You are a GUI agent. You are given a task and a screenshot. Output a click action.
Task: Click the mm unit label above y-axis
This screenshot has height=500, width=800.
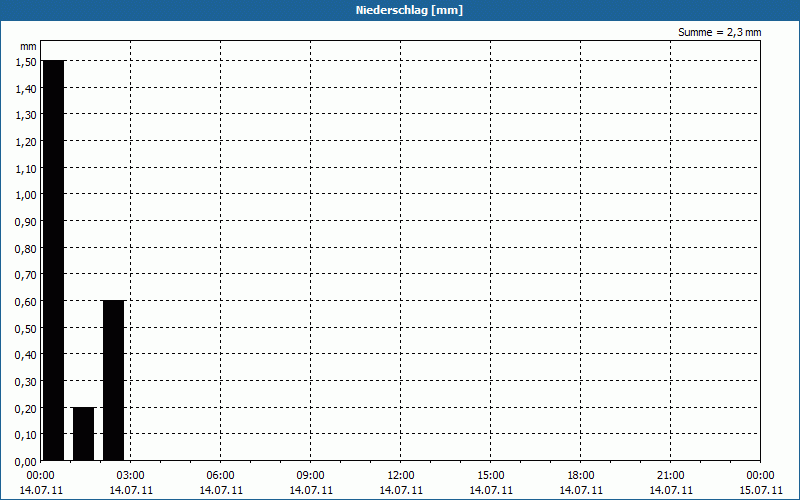click(x=28, y=46)
